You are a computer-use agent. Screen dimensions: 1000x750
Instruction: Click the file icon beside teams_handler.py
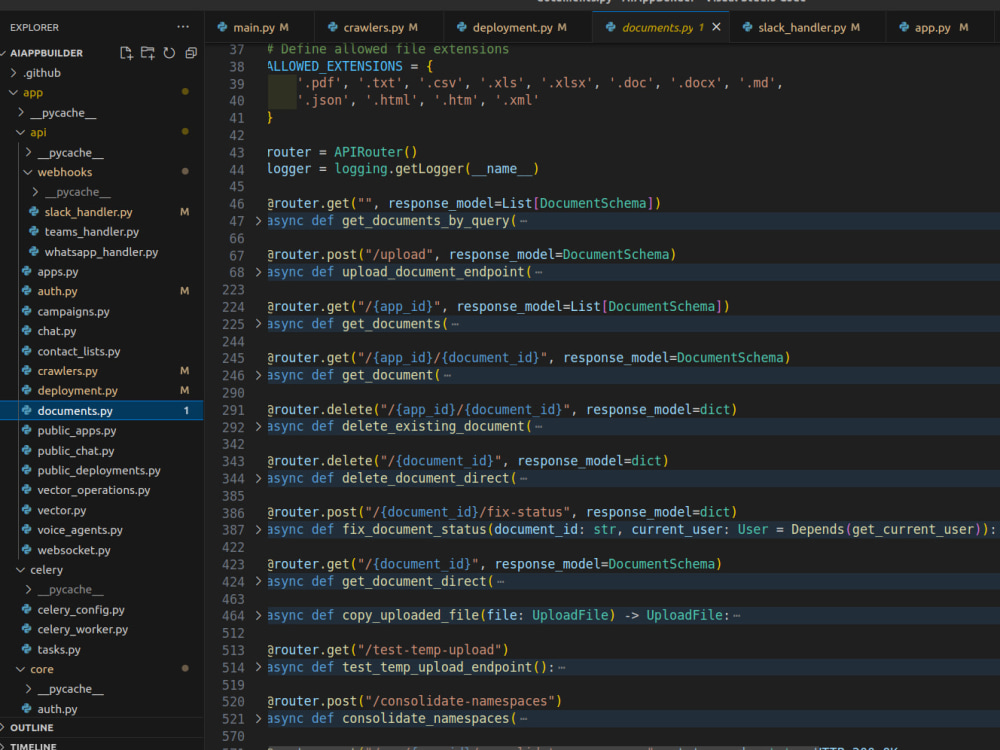click(34, 232)
